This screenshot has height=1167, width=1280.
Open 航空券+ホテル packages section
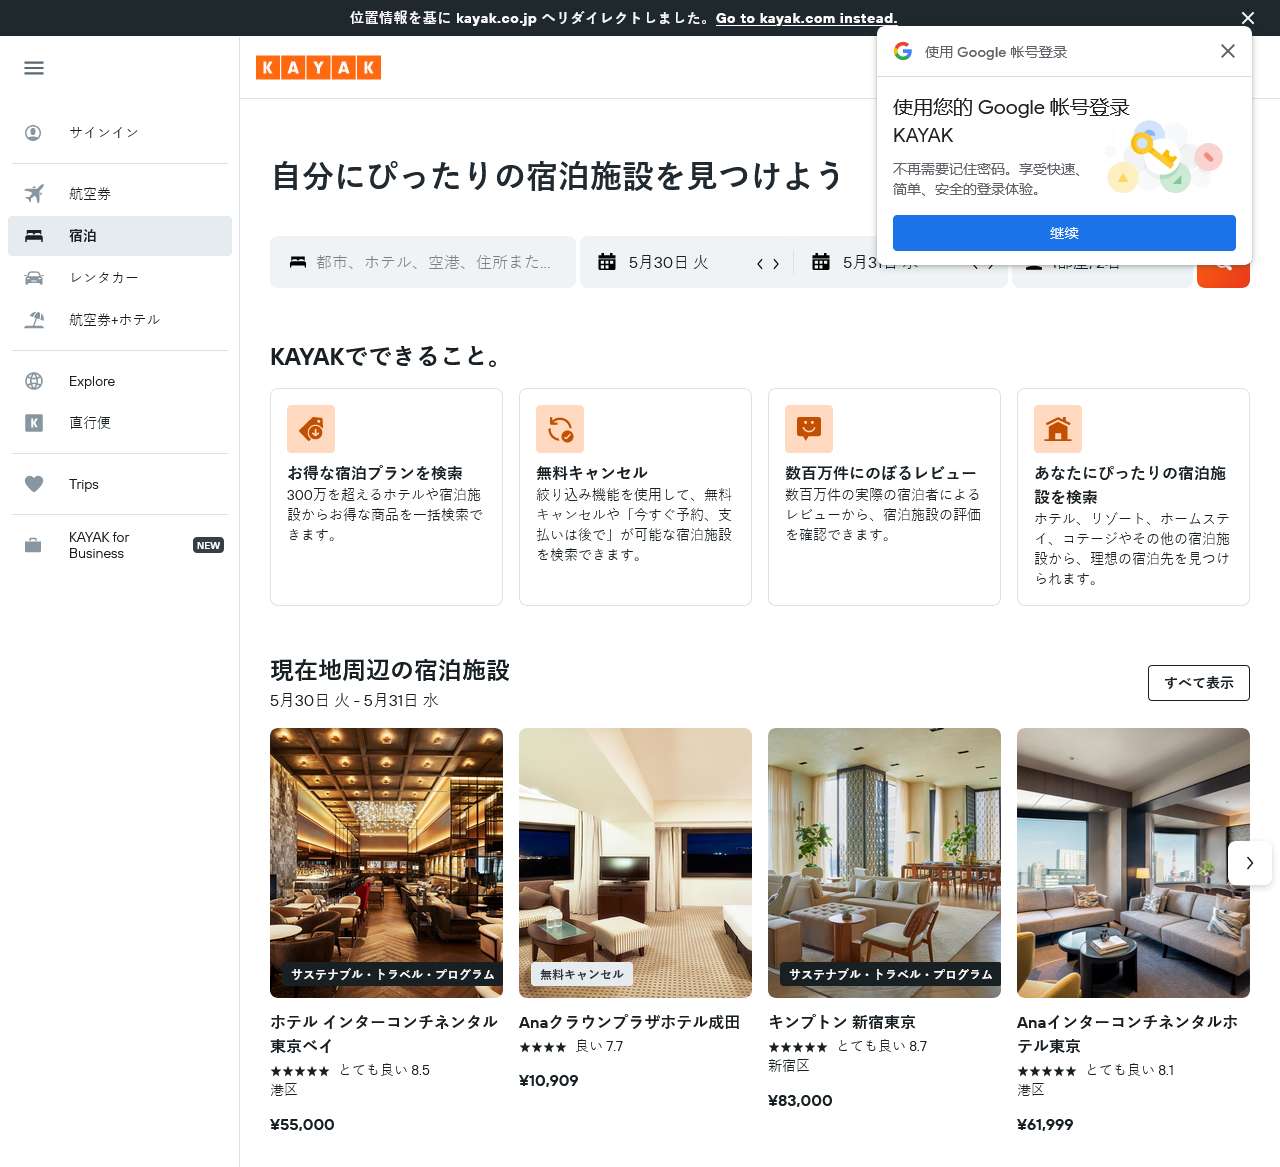coord(120,320)
